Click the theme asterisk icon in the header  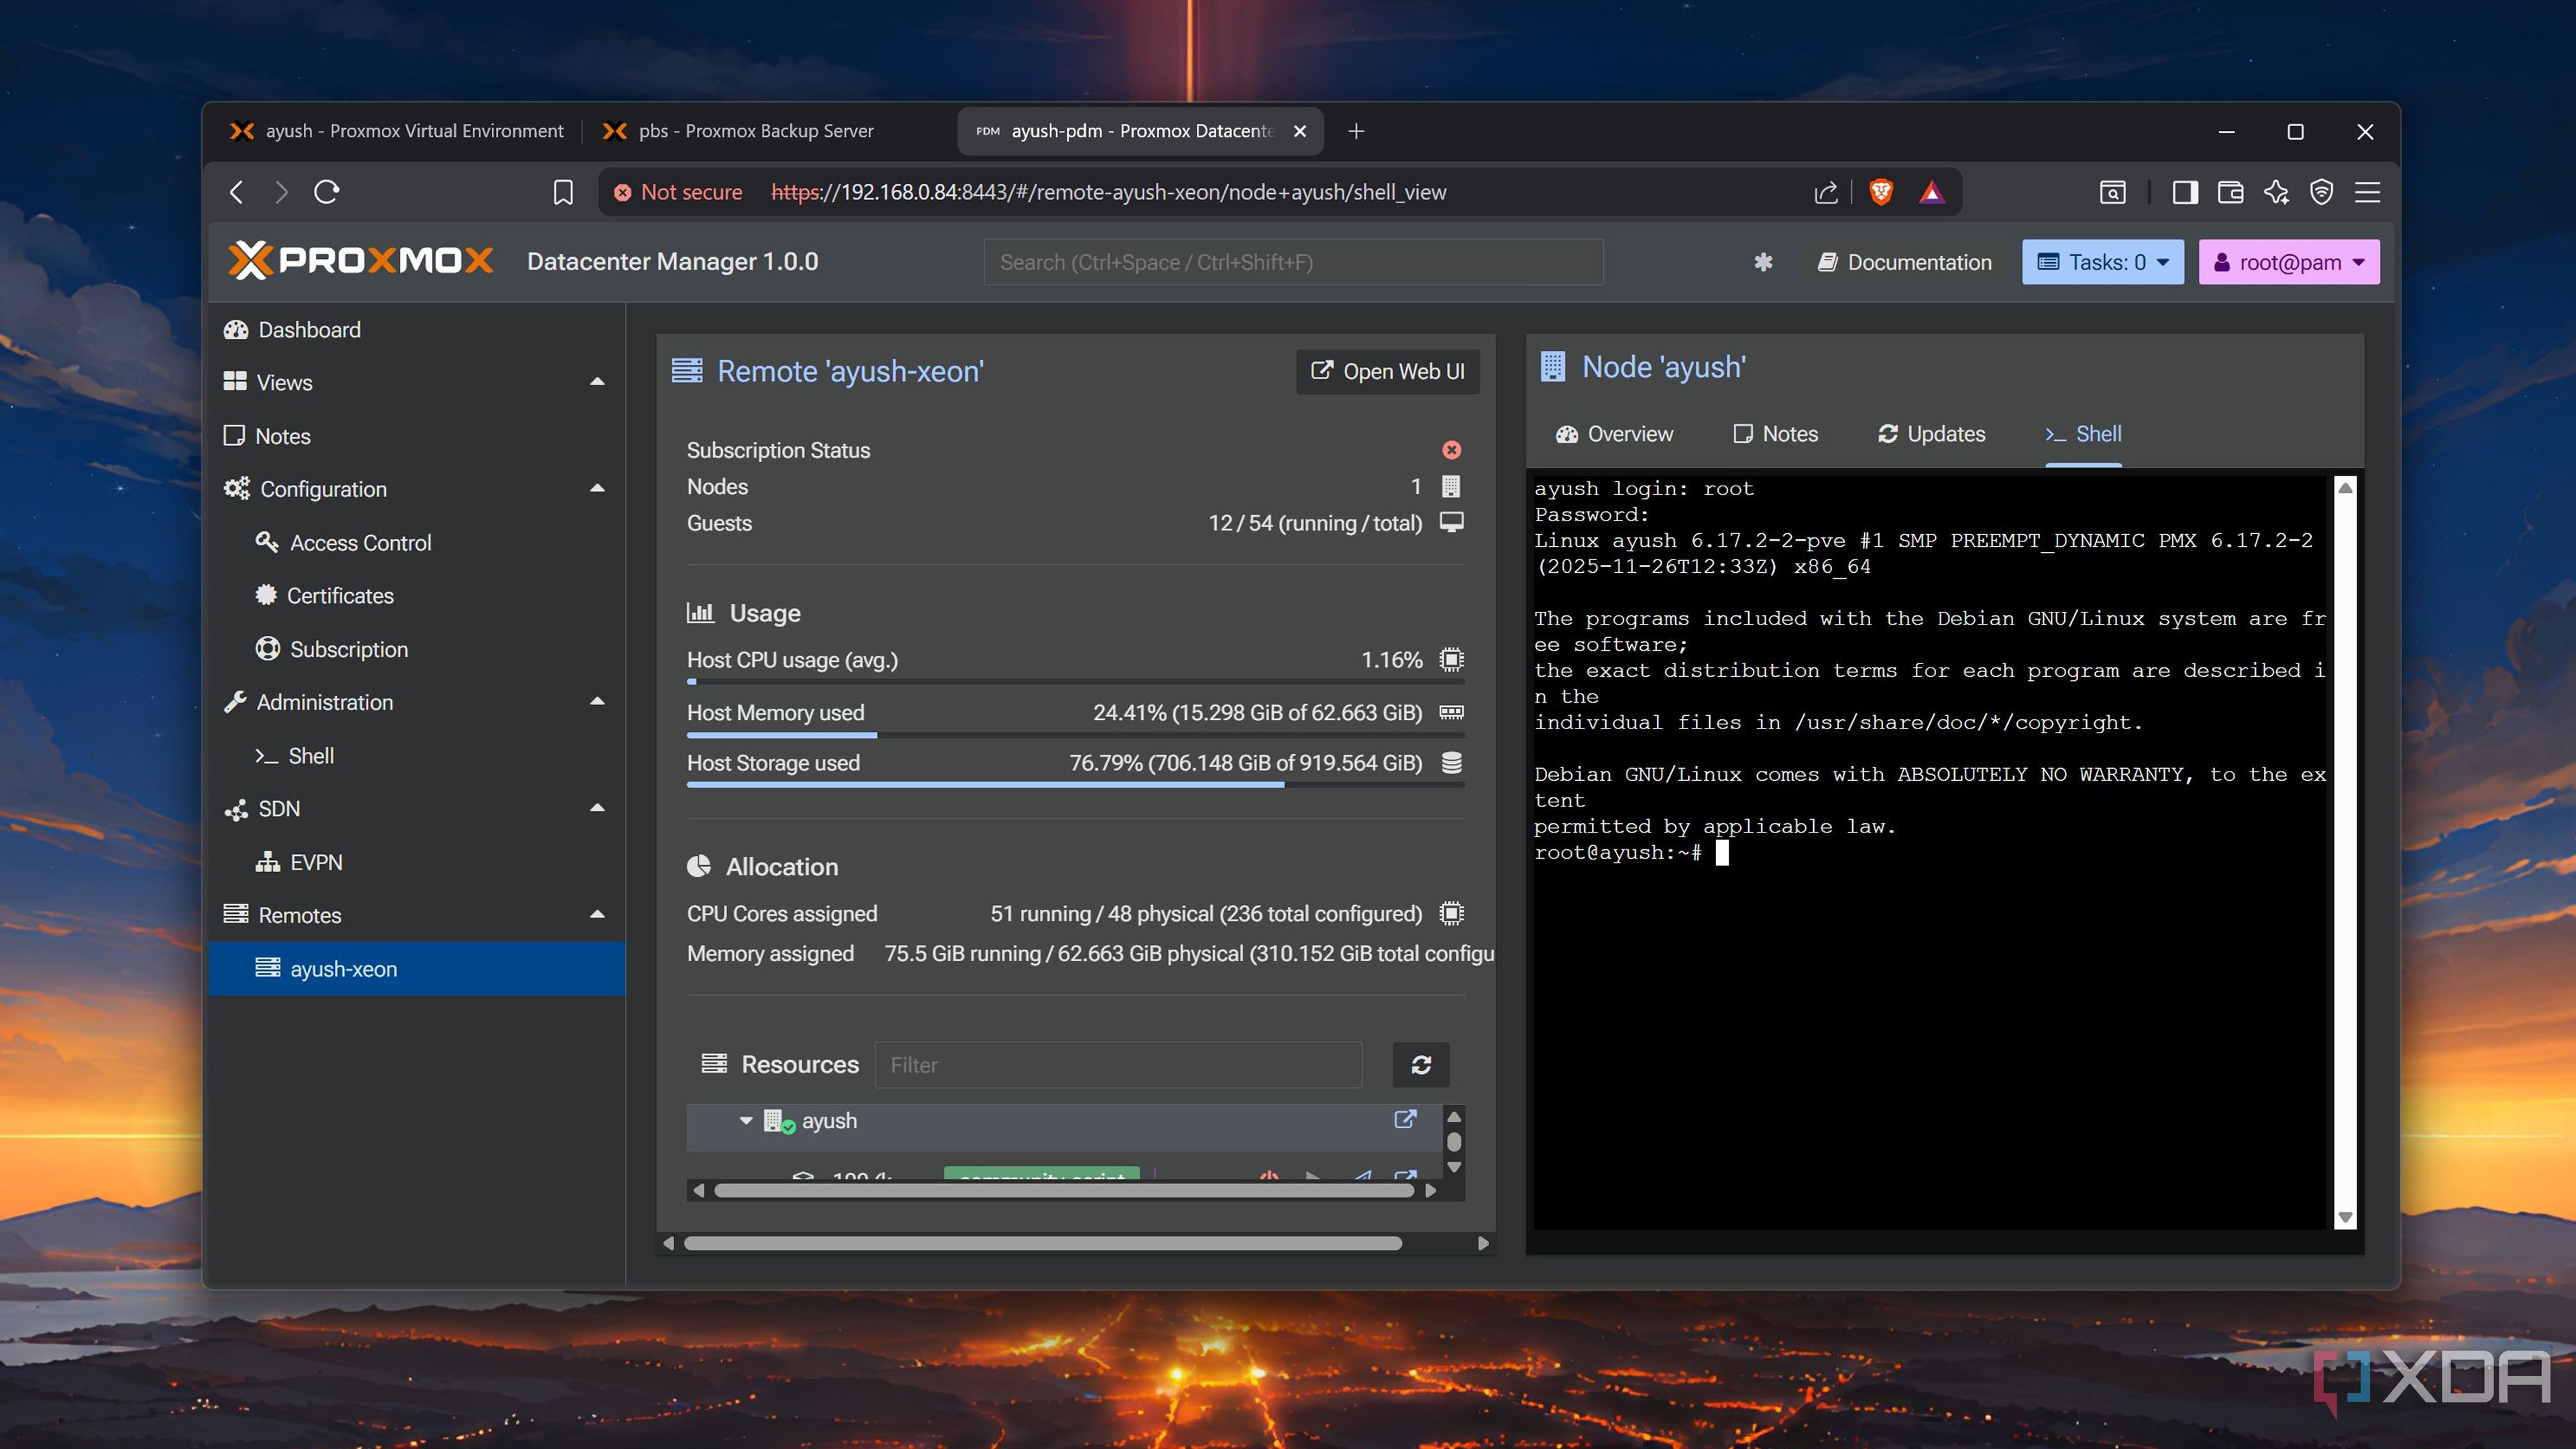tap(1763, 262)
